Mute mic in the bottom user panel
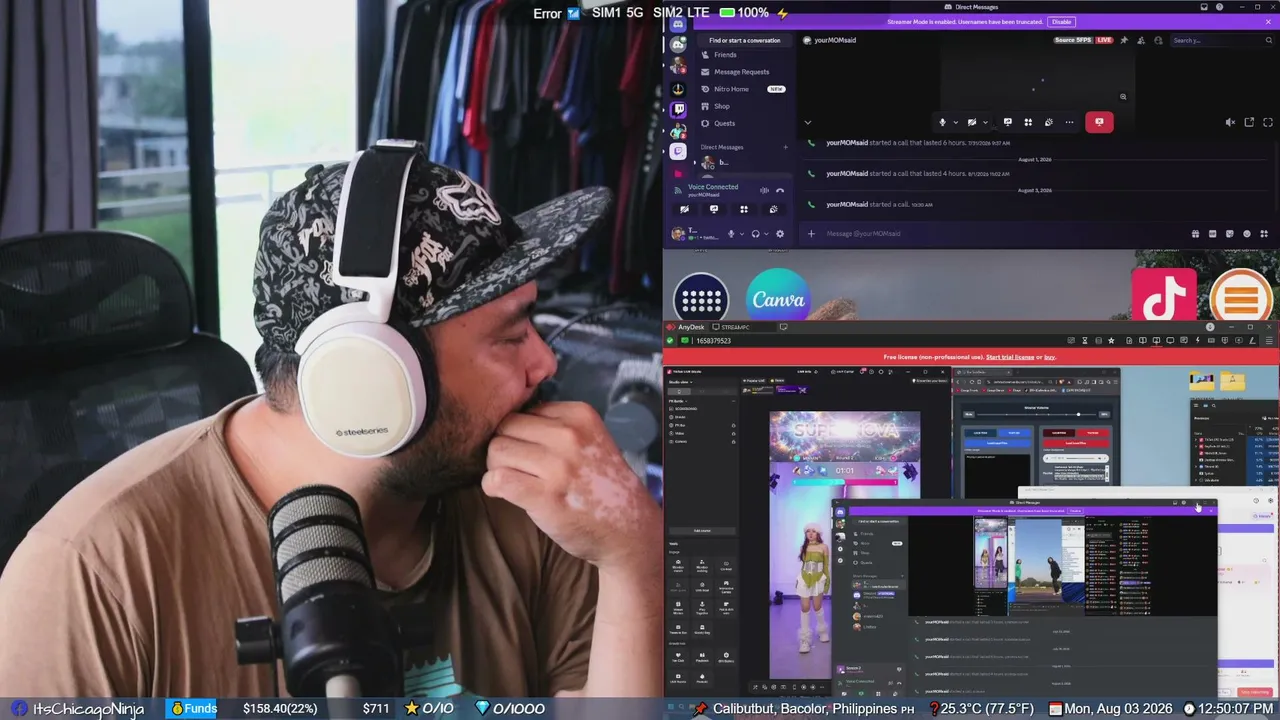The height and width of the screenshot is (720, 1280). (x=731, y=234)
